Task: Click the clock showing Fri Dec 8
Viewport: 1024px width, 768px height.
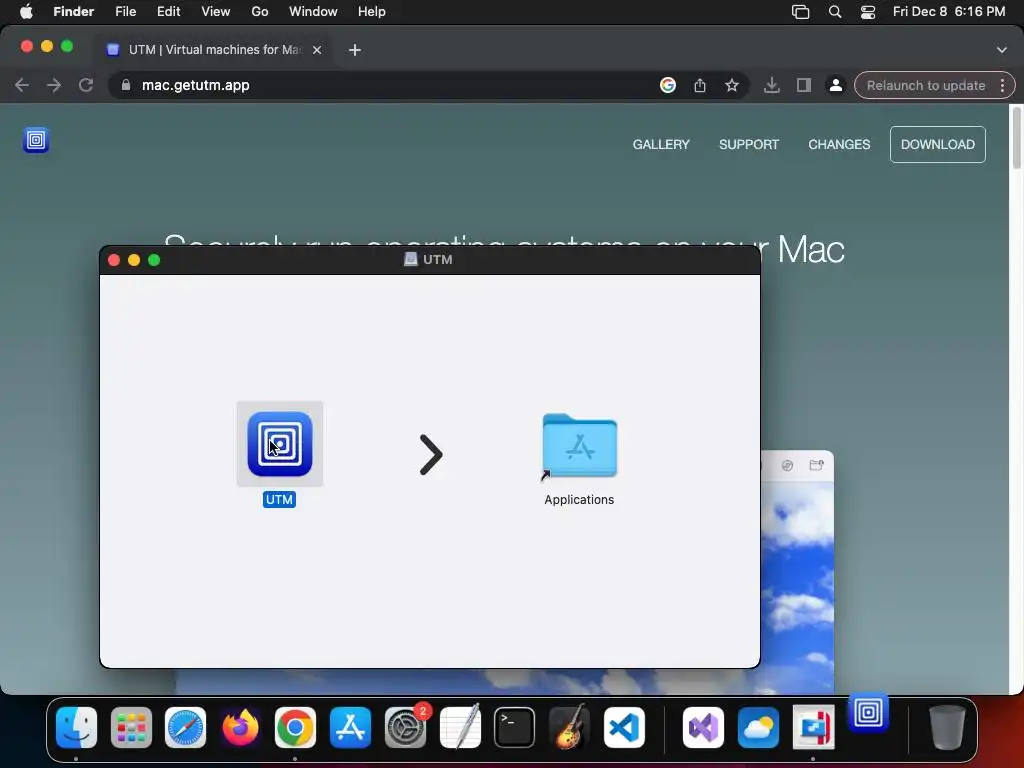Action: point(949,12)
